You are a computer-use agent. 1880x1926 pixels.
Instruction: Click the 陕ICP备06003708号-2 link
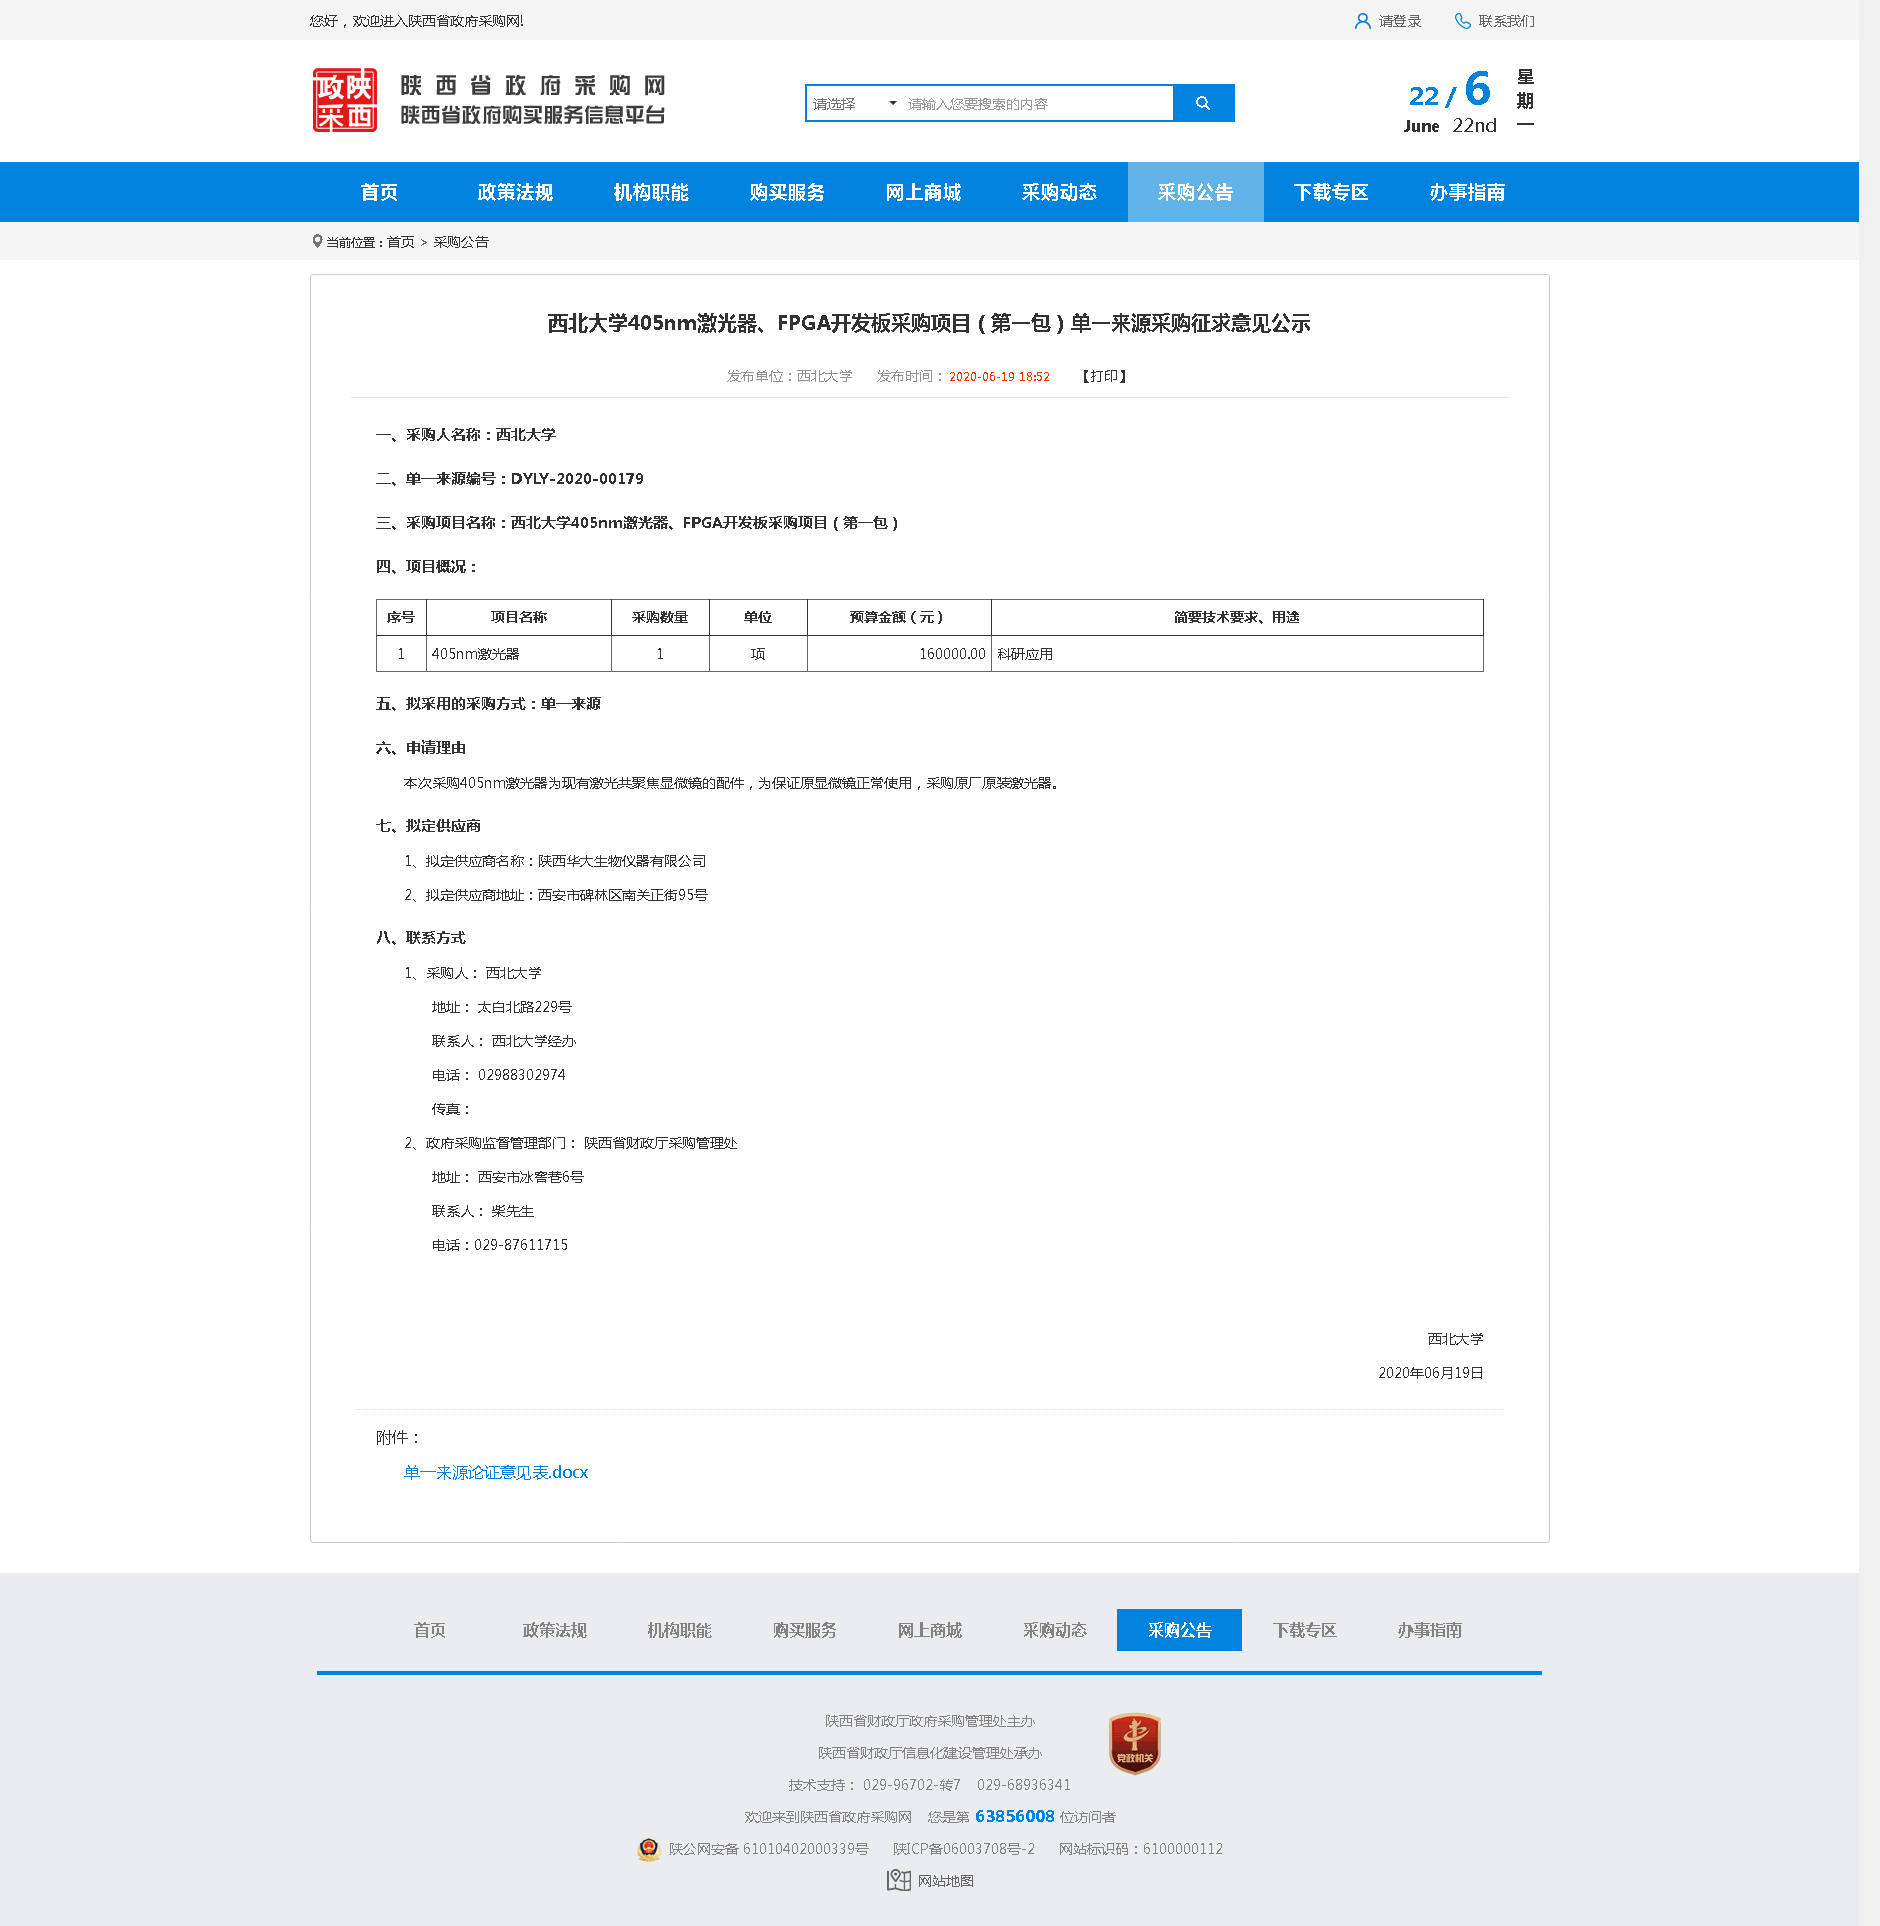click(x=964, y=1849)
